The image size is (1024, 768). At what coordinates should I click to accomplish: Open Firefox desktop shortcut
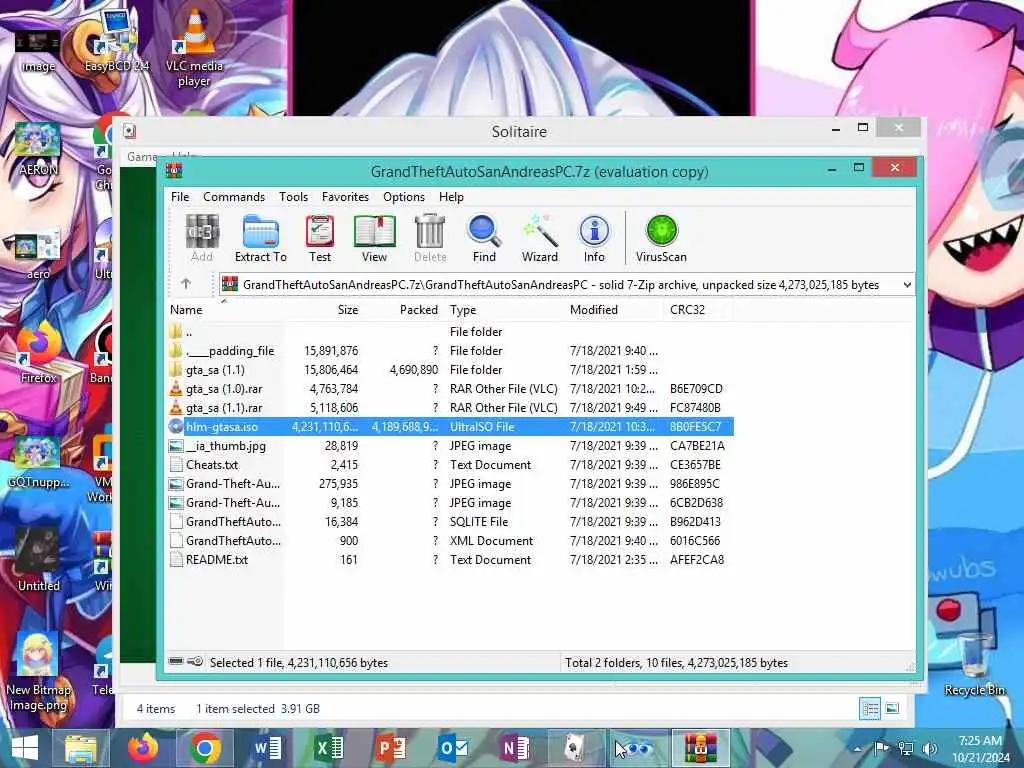[x=38, y=353]
